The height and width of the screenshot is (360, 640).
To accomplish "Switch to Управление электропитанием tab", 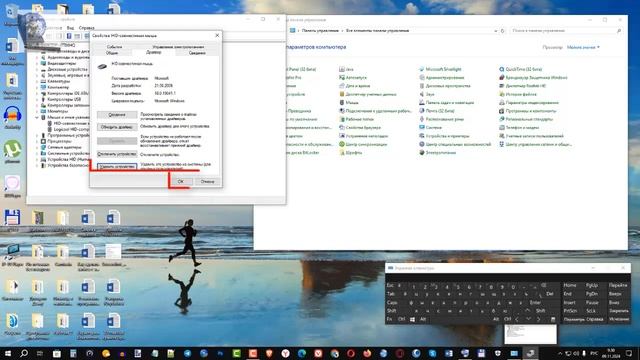I will click(178, 47).
